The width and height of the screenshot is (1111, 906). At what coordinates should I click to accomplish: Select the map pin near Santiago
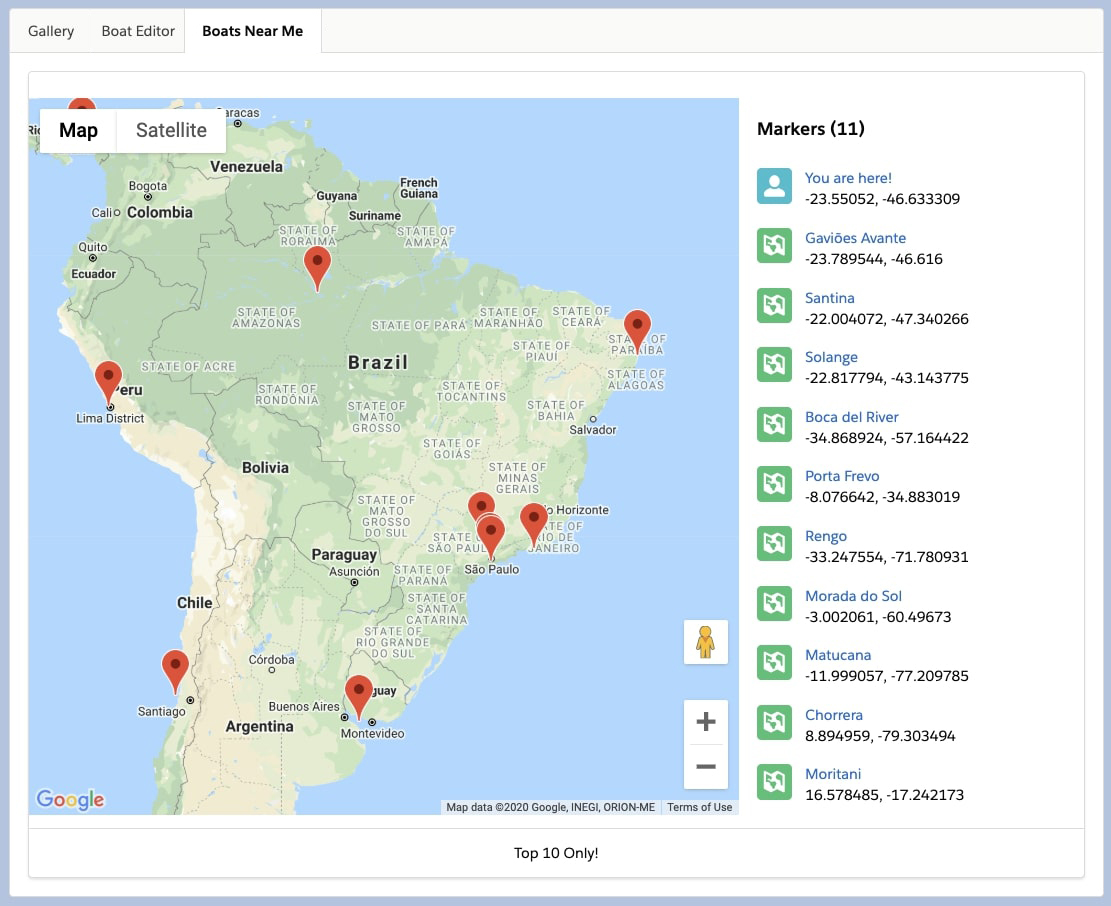(x=175, y=670)
